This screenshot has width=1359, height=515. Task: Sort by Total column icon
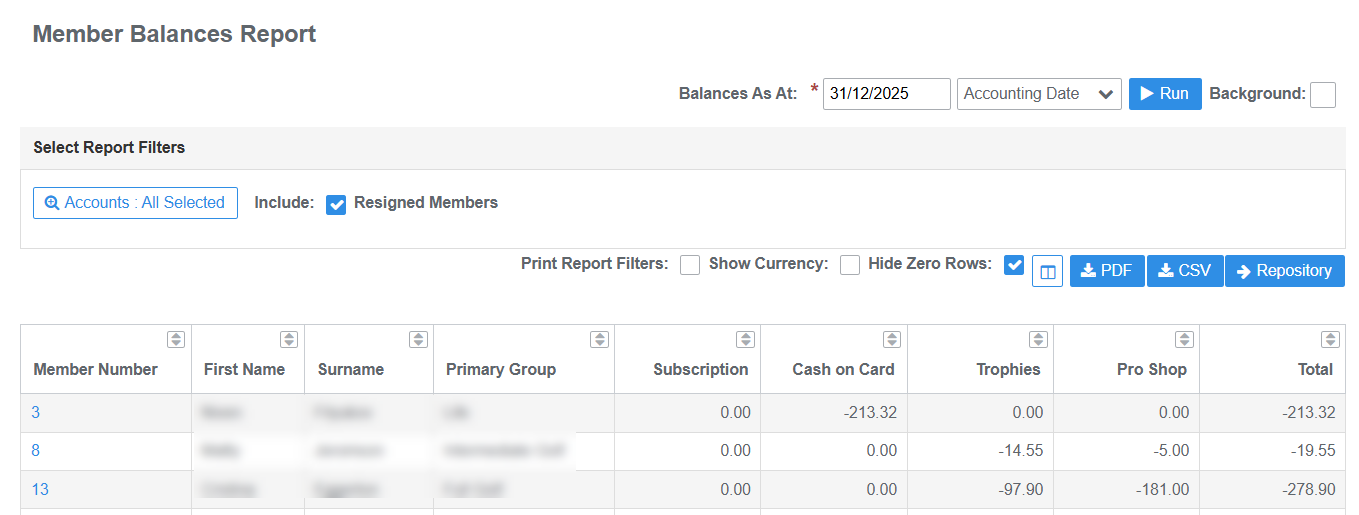pos(1330,340)
